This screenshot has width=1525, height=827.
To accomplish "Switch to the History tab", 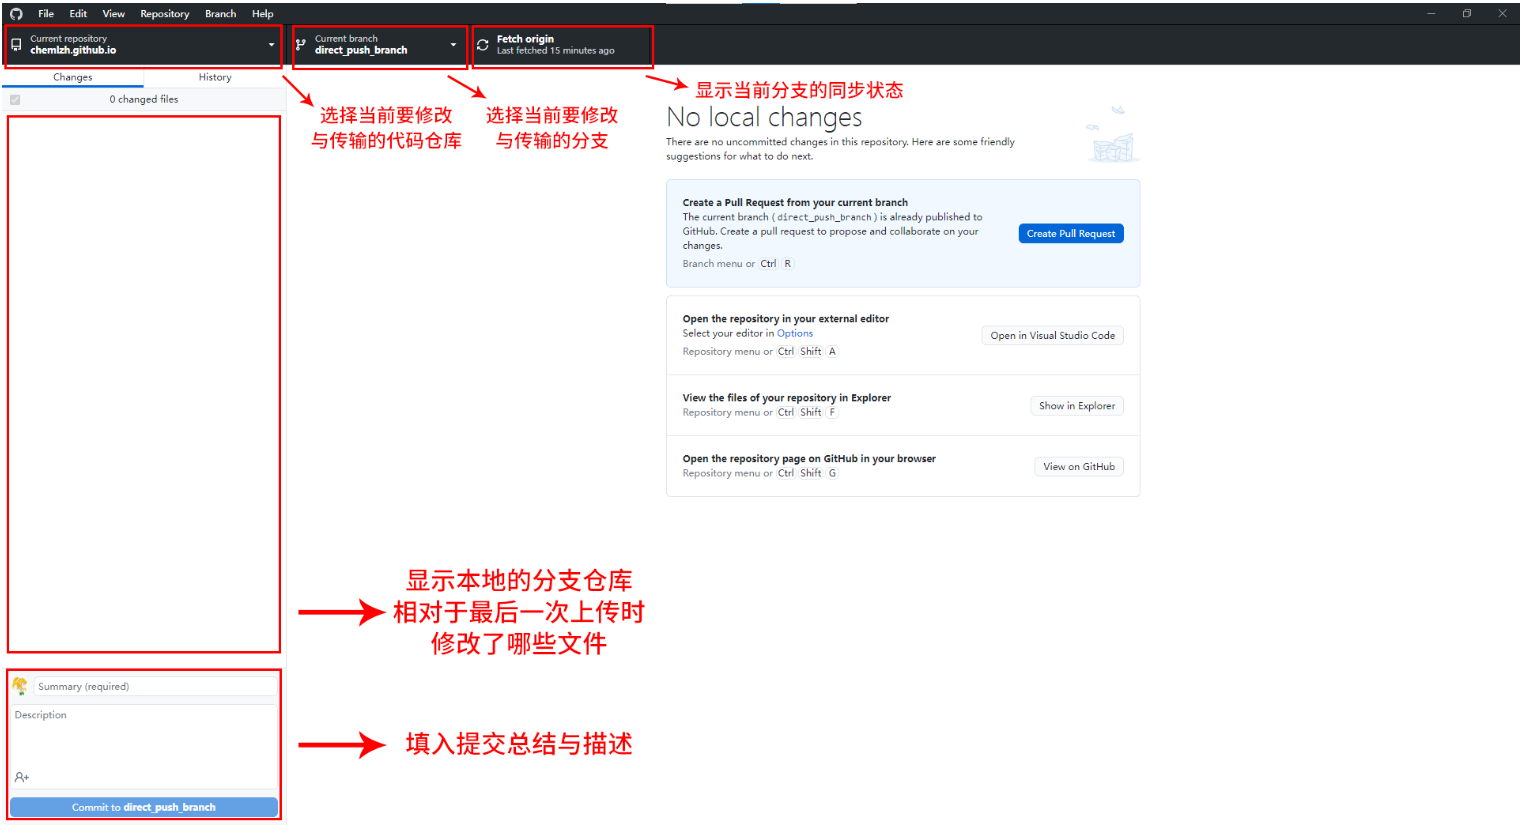I will click(x=215, y=77).
